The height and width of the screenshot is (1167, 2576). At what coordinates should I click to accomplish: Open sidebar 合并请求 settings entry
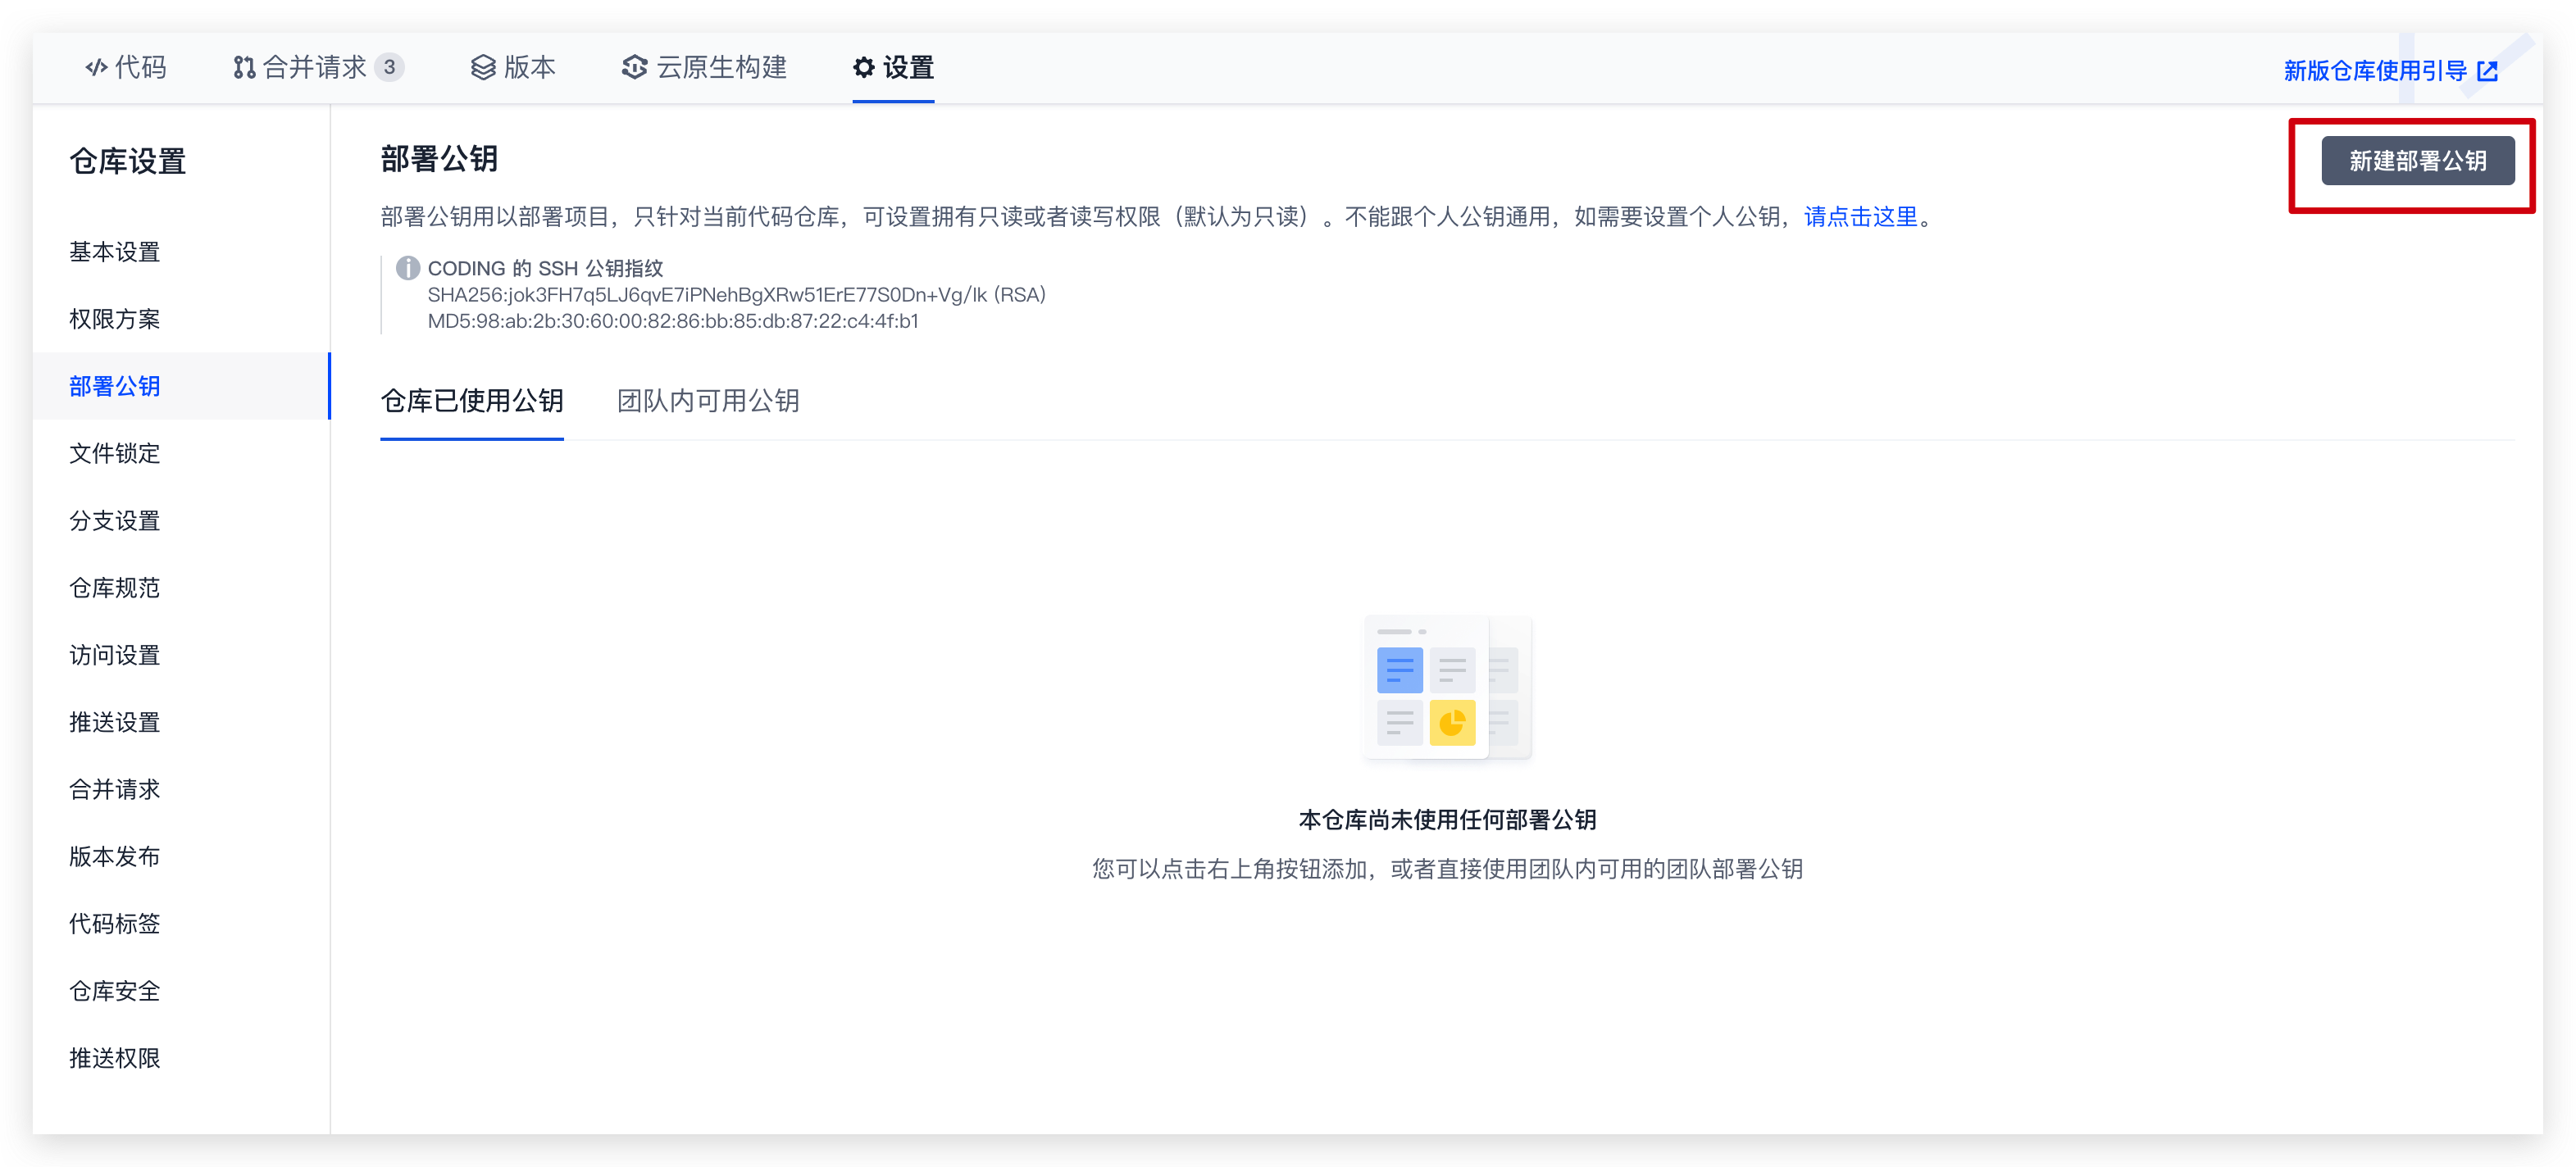(115, 789)
